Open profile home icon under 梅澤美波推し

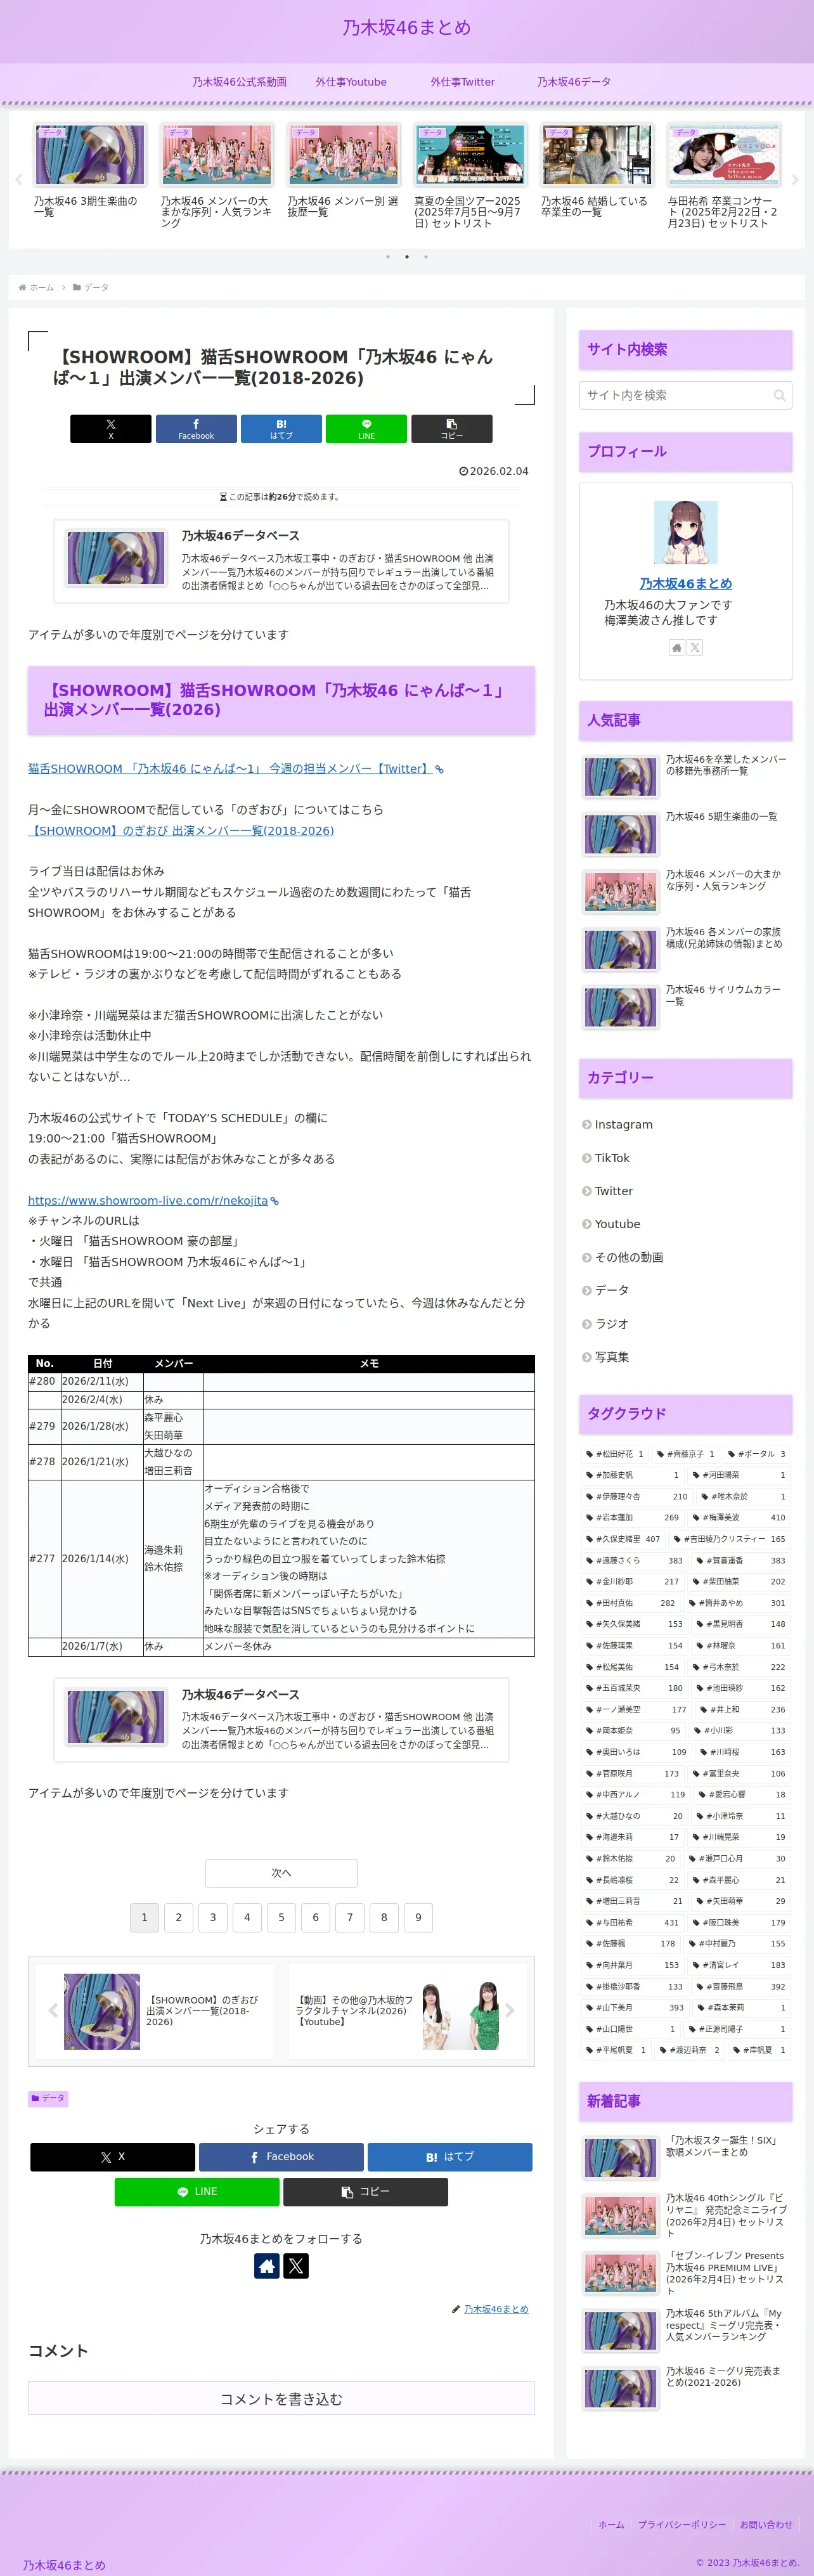[677, 647]
